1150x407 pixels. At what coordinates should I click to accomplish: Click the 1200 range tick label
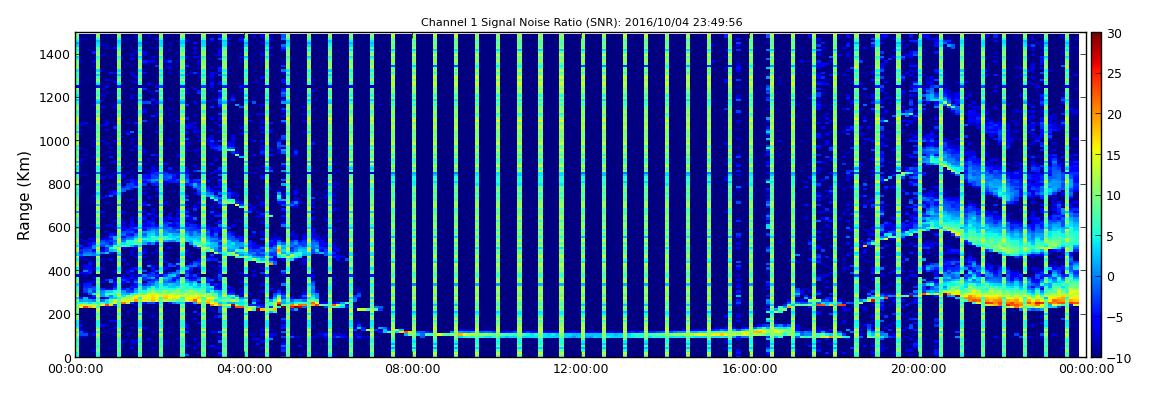coord(56,98)
